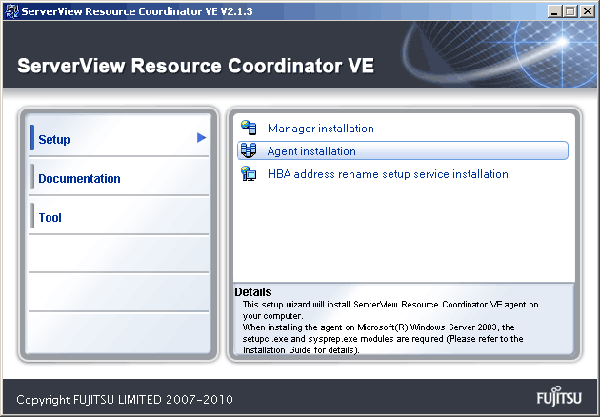This screenshot has height=417, width=600.
Task: Click the blue arrow next to Setup
Action: (x=201, y=138)
